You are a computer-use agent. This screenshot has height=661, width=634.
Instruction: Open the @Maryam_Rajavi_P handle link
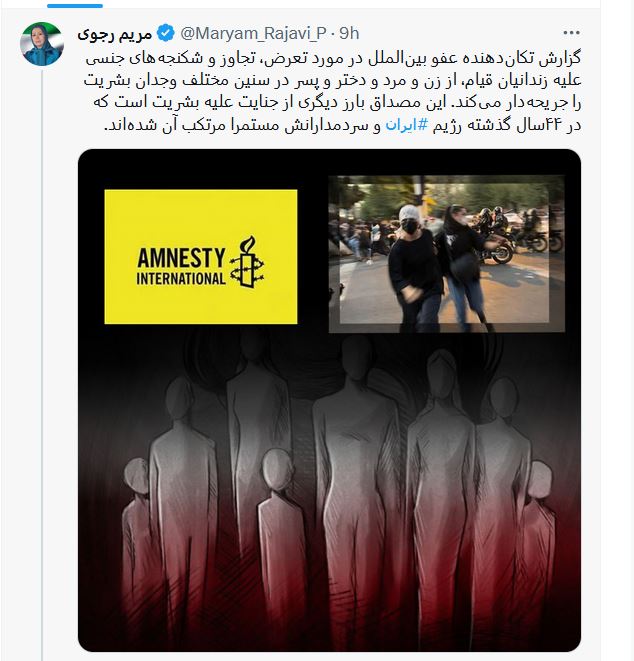coord(253,33)
